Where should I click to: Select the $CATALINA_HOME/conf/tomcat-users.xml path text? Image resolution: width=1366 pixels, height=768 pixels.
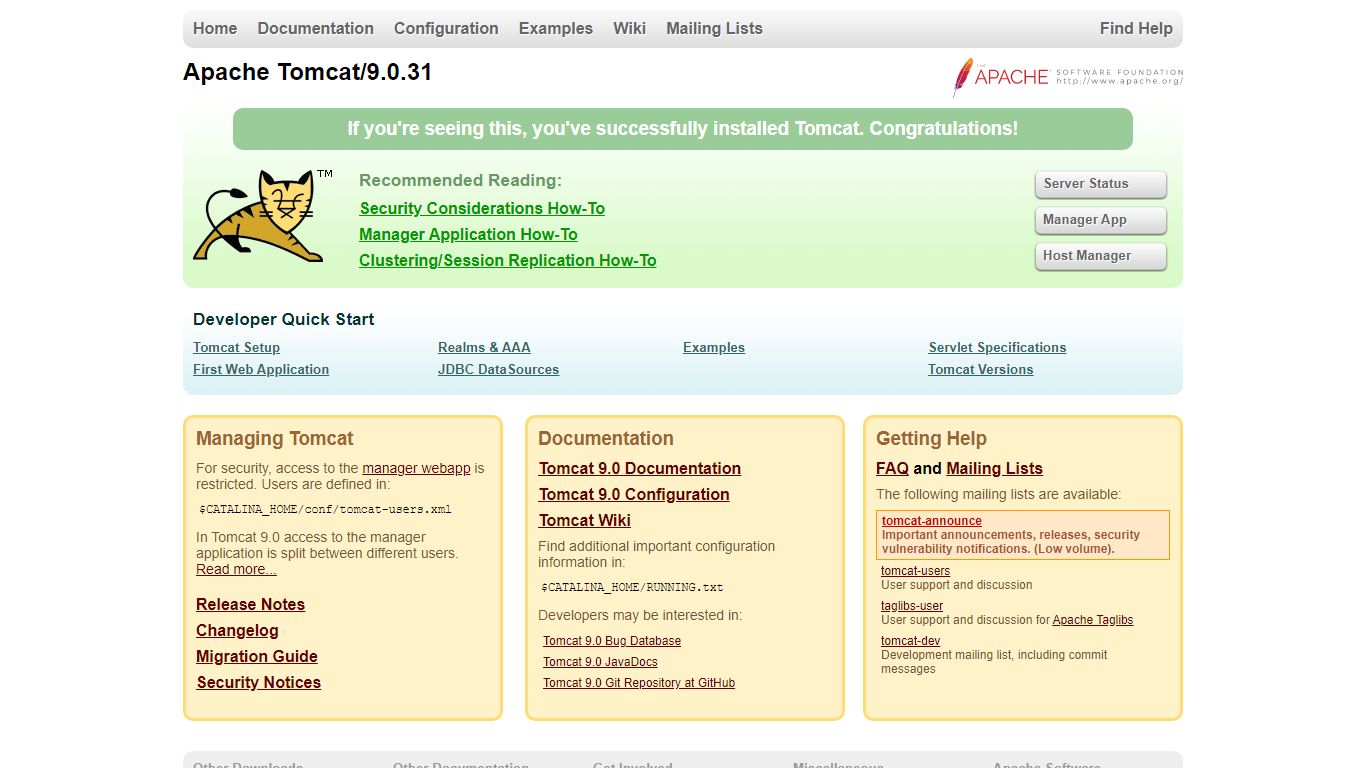pyautogui.click(x=326, y=509)
